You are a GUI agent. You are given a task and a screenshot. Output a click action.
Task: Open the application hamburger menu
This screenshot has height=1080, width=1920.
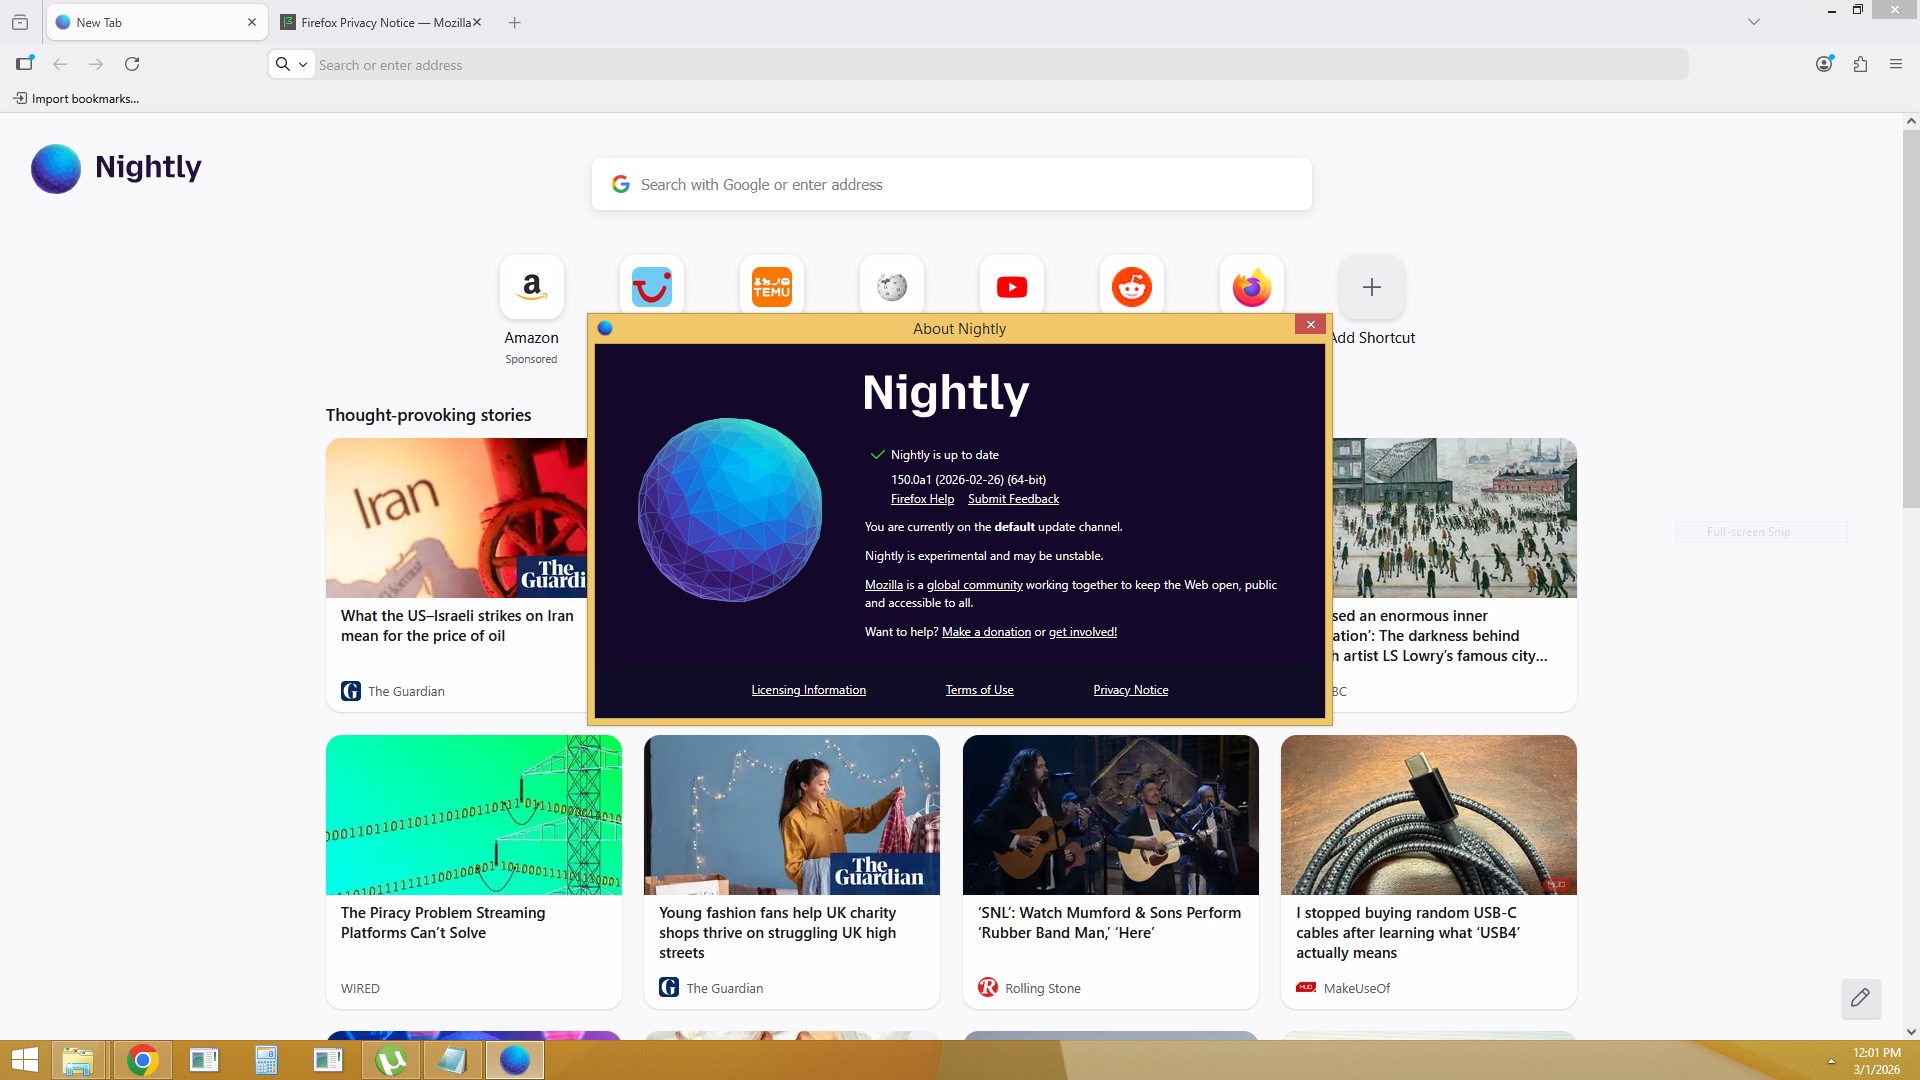pyautogui.click(x=1896, y=64)
